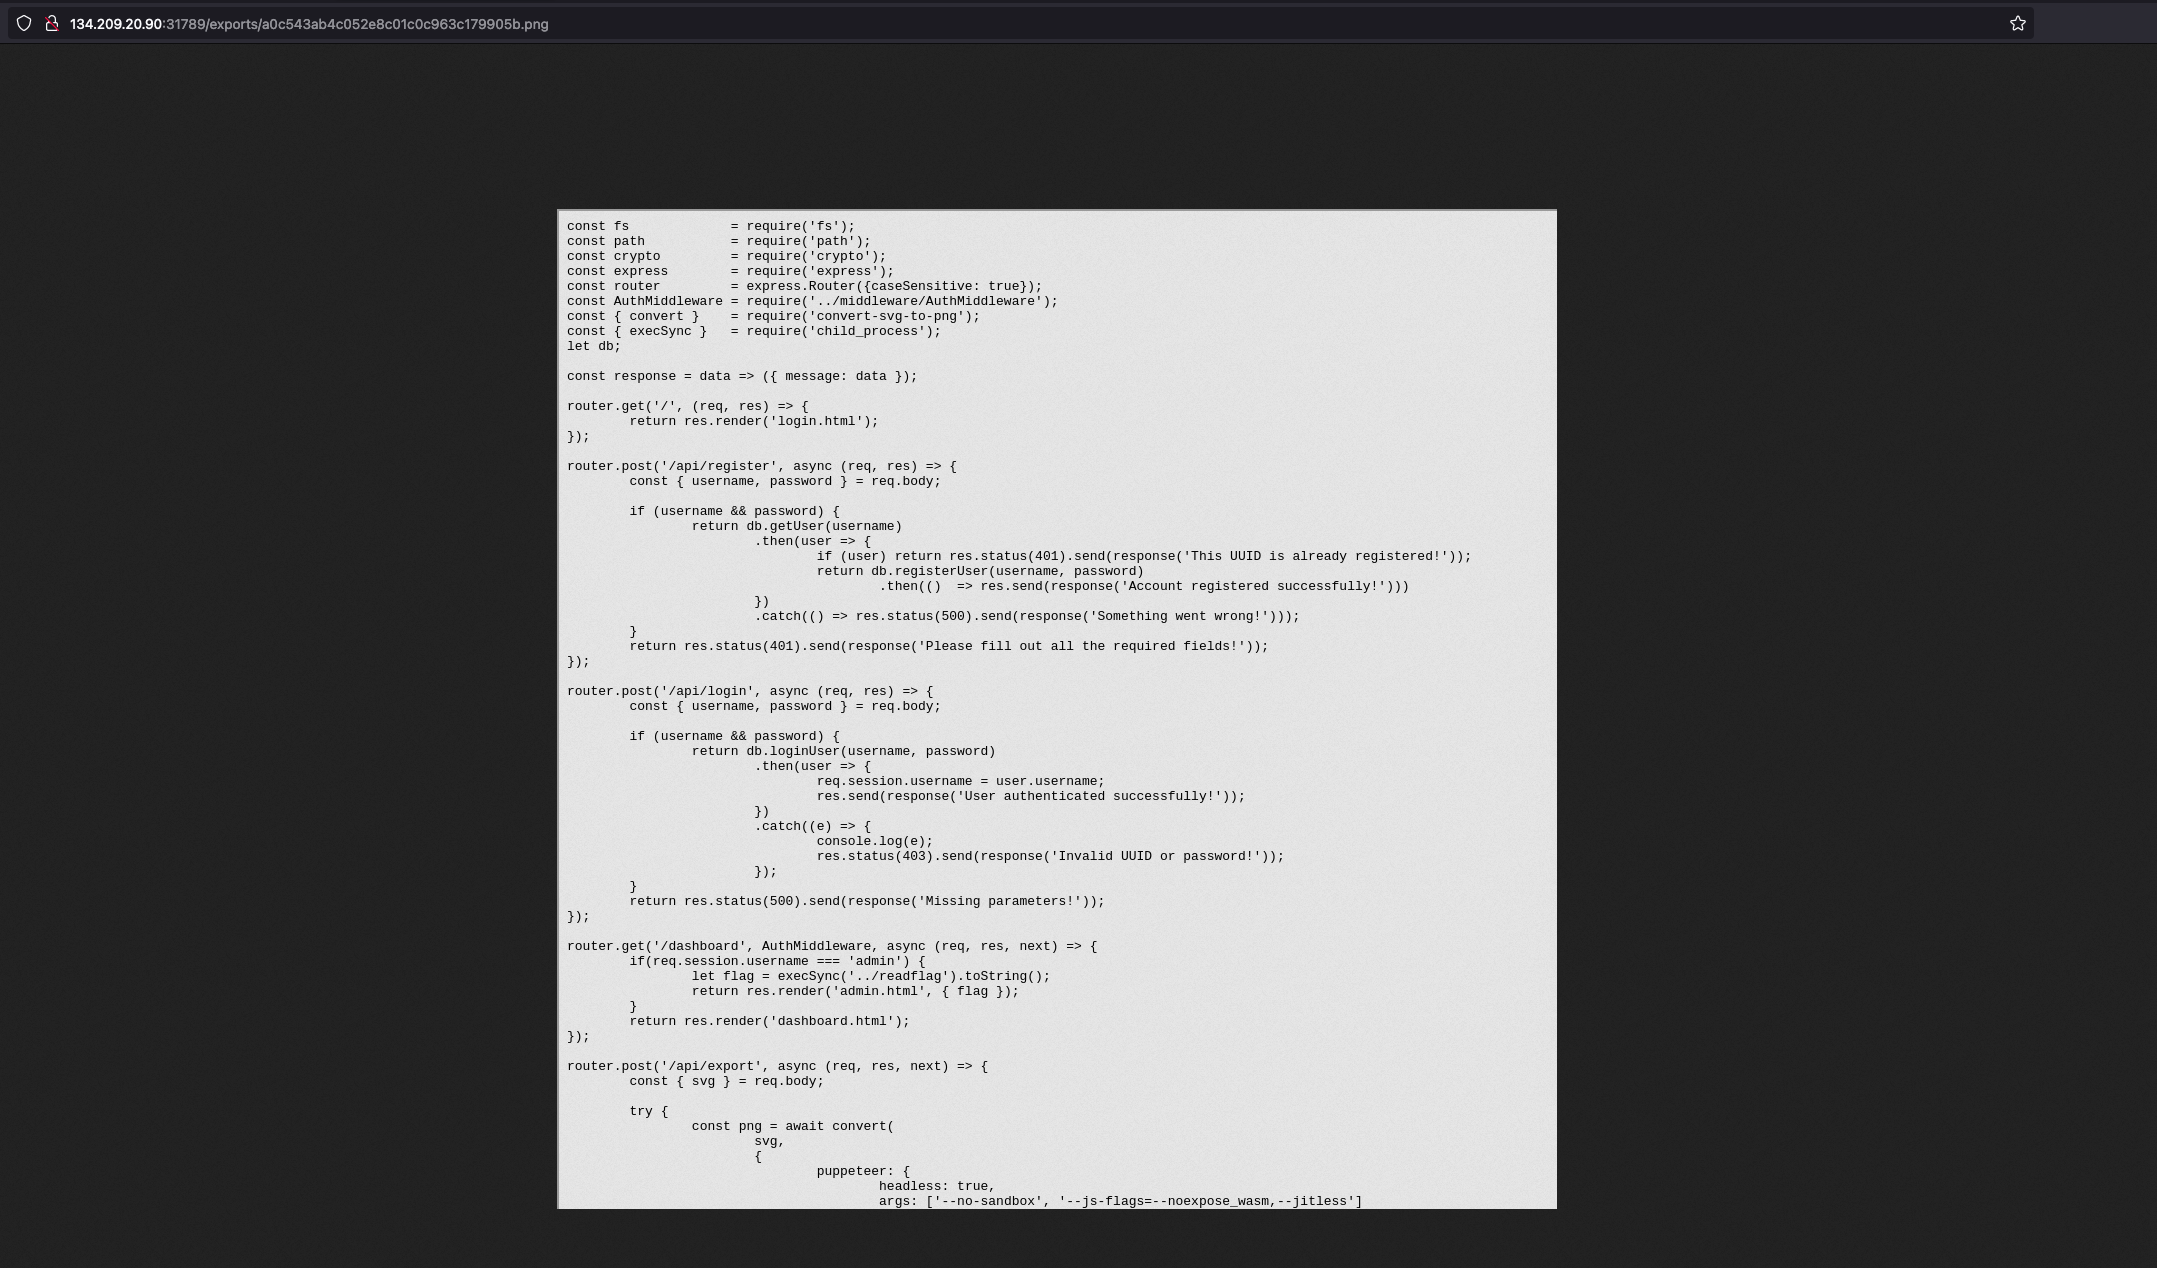Click the "puppeteer: {" line
2157x1268 pixels.
click(x=863, y=1171)
